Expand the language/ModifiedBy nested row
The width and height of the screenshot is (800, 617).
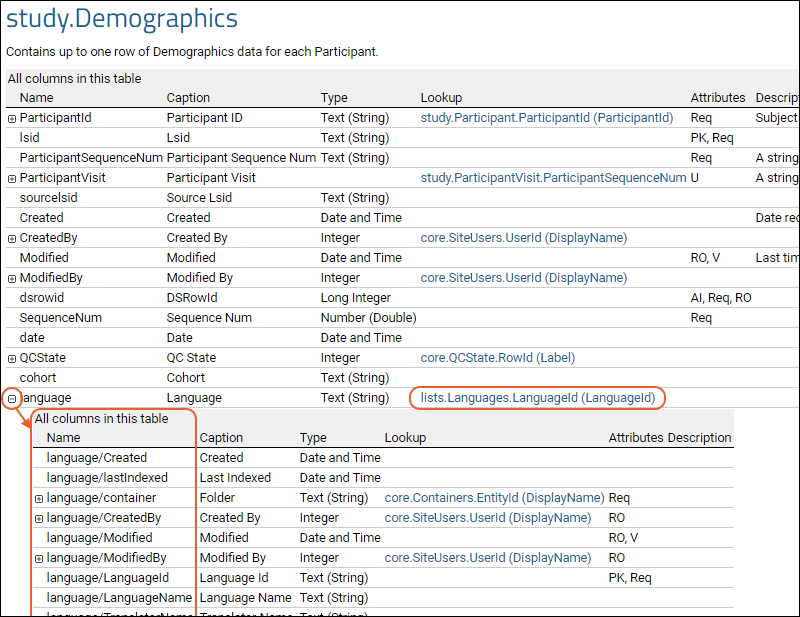39,558
